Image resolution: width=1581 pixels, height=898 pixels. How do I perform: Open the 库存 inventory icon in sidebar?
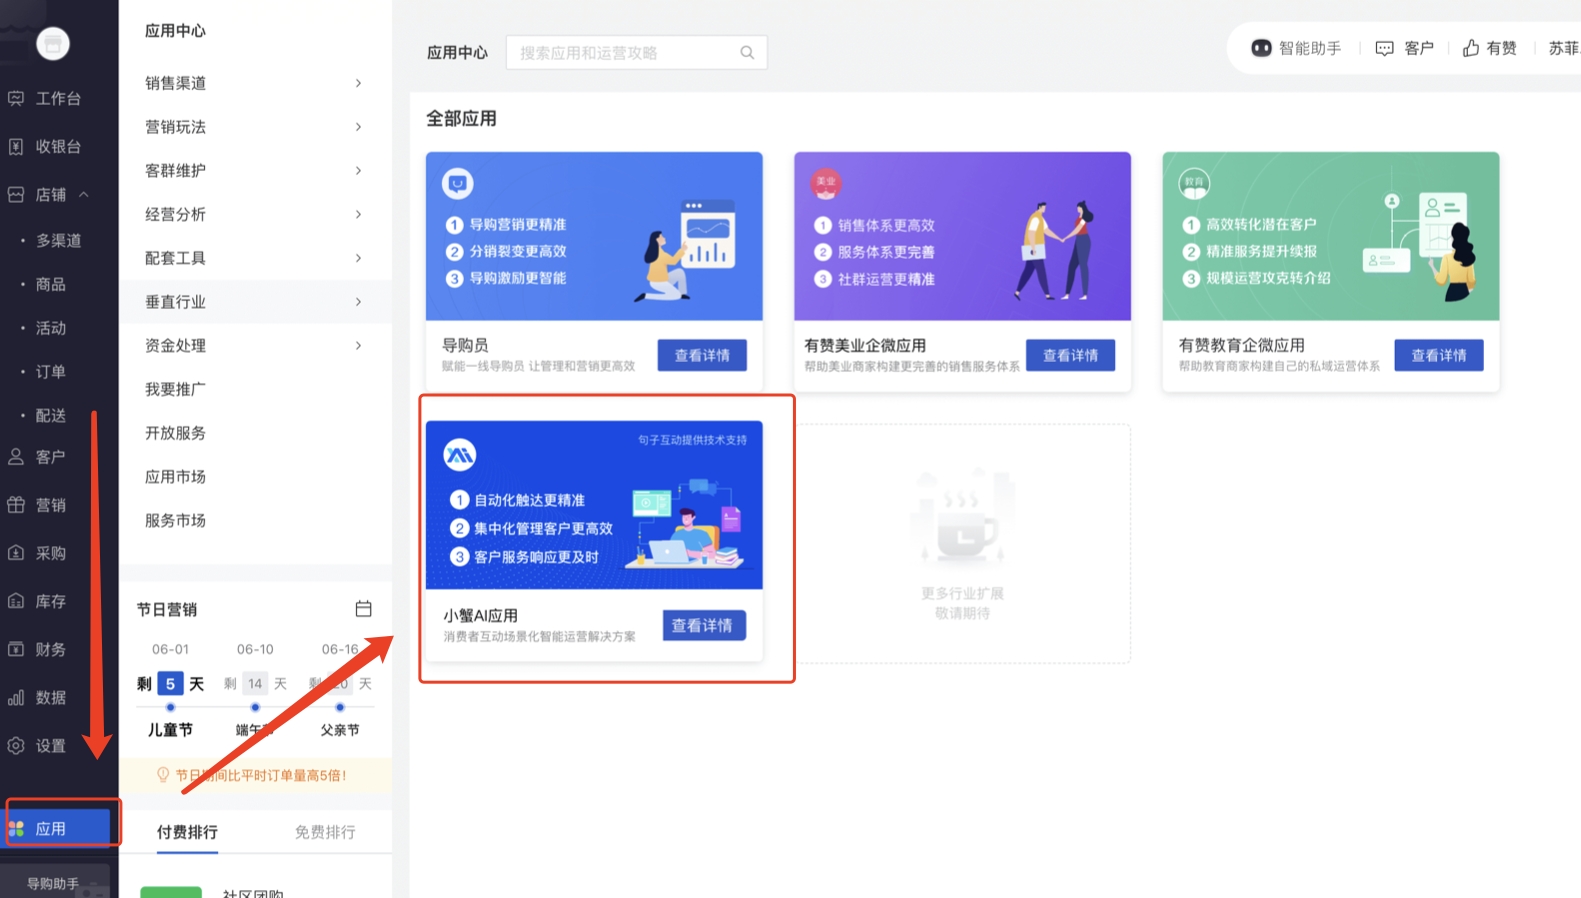point(16,601)
